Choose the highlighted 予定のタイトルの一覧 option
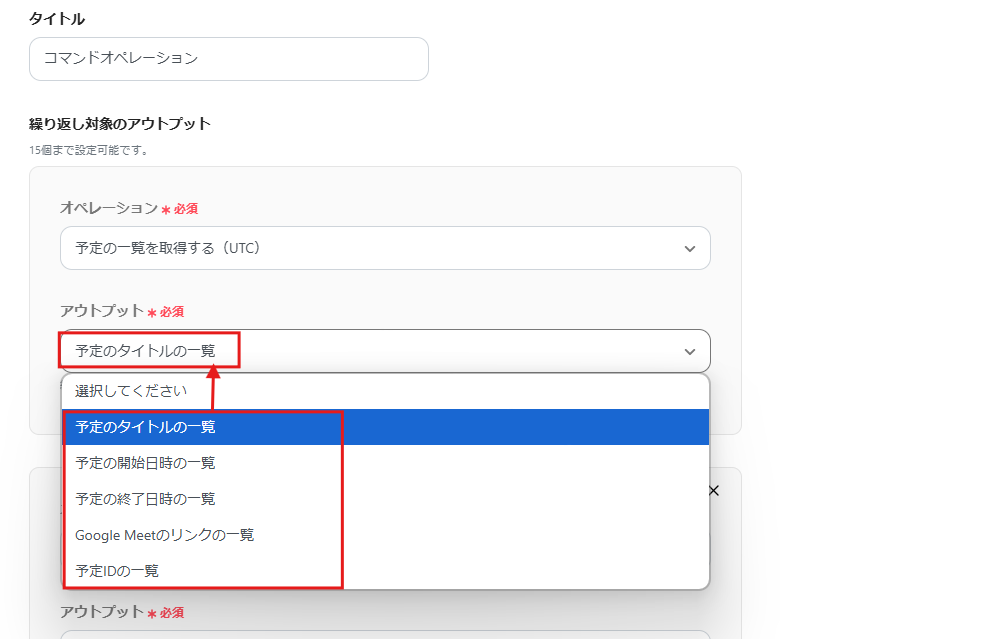This screenshot has height=639, width=987. point(146,427)
